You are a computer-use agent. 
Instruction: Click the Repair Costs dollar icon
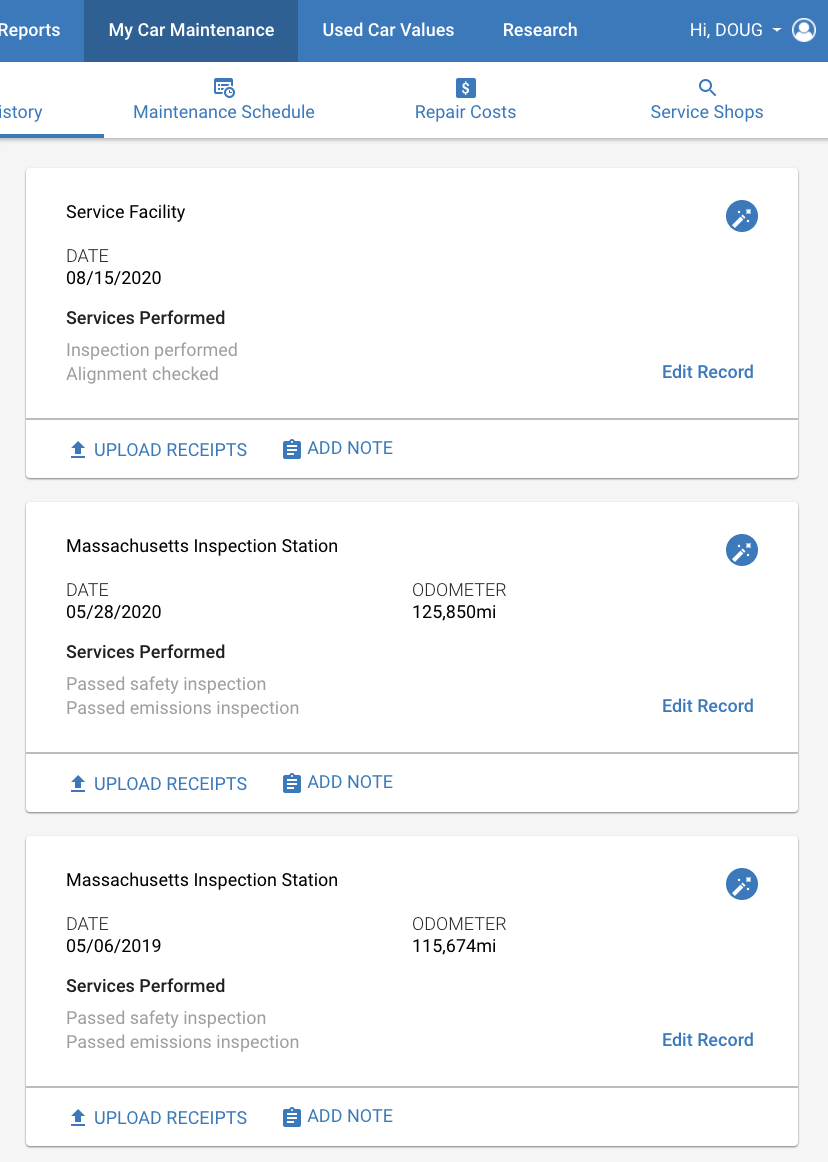click(466, 88)
